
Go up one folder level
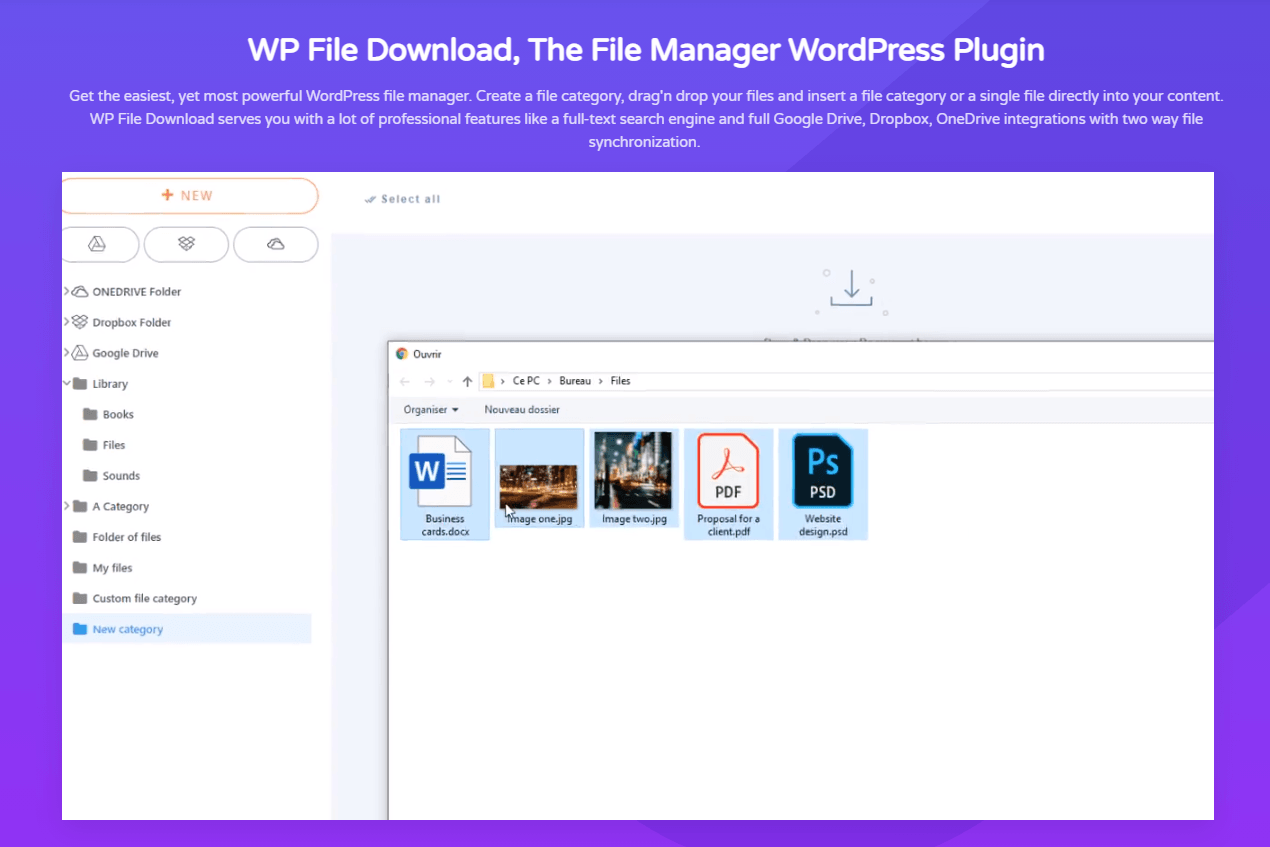coord(467,381)
